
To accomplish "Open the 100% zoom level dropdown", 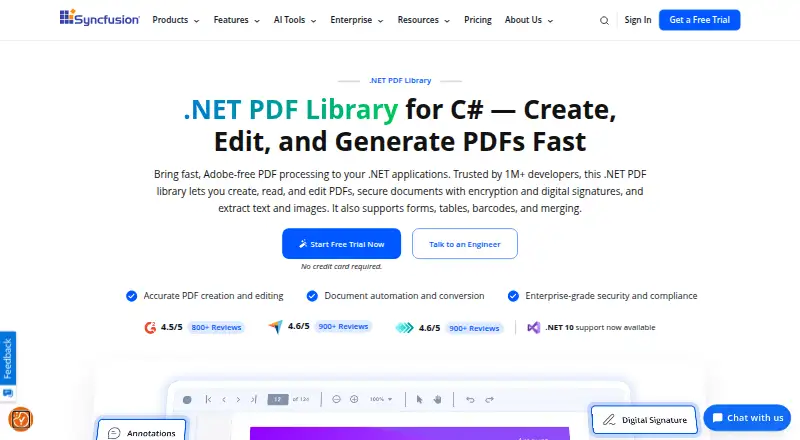I will (381, 399).
